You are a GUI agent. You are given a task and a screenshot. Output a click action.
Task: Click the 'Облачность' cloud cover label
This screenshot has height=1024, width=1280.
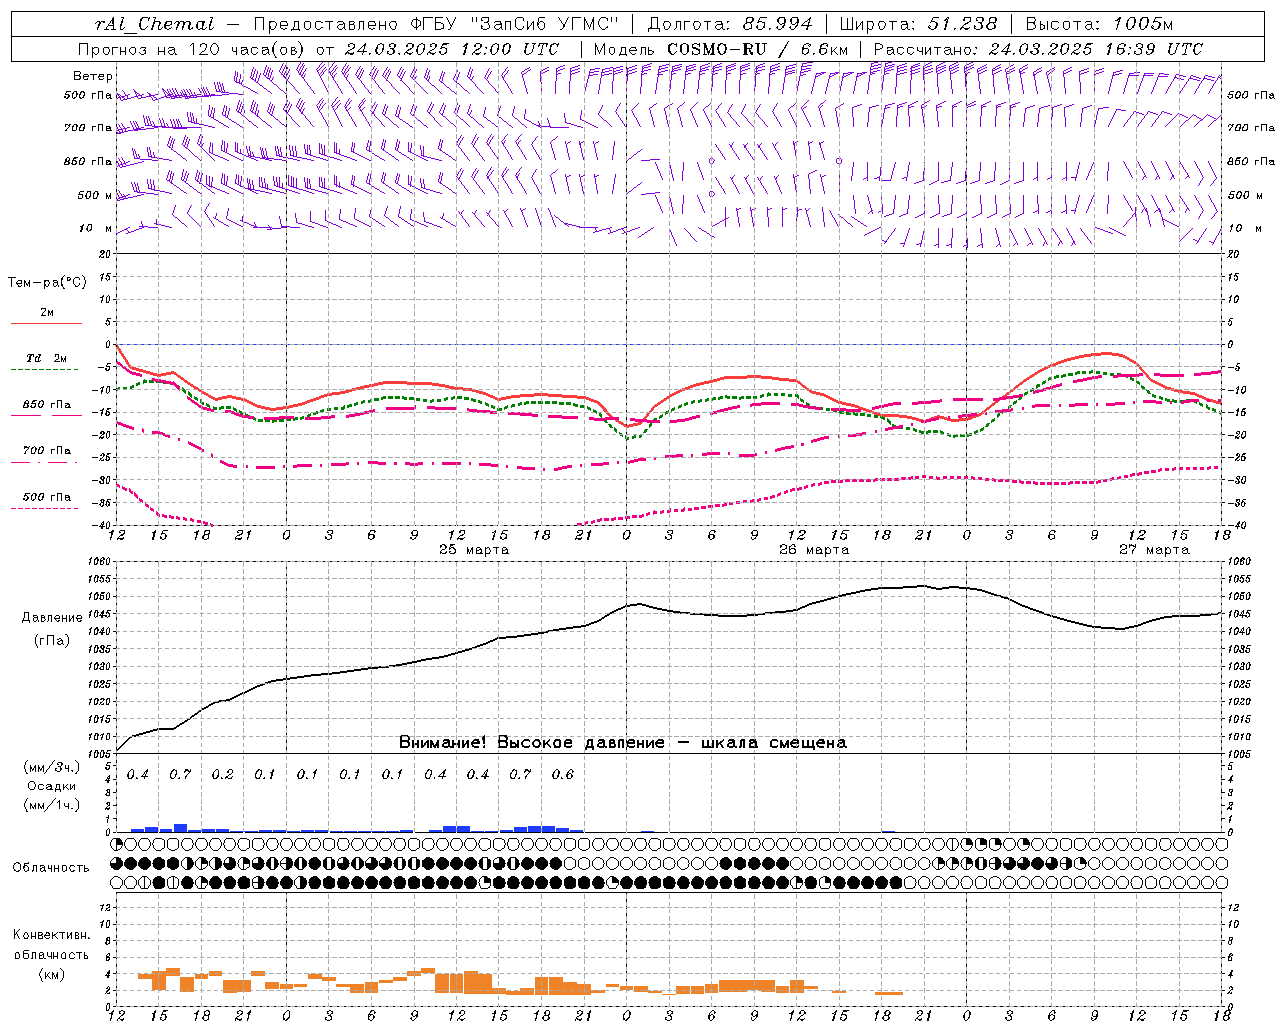pos(51,868)
